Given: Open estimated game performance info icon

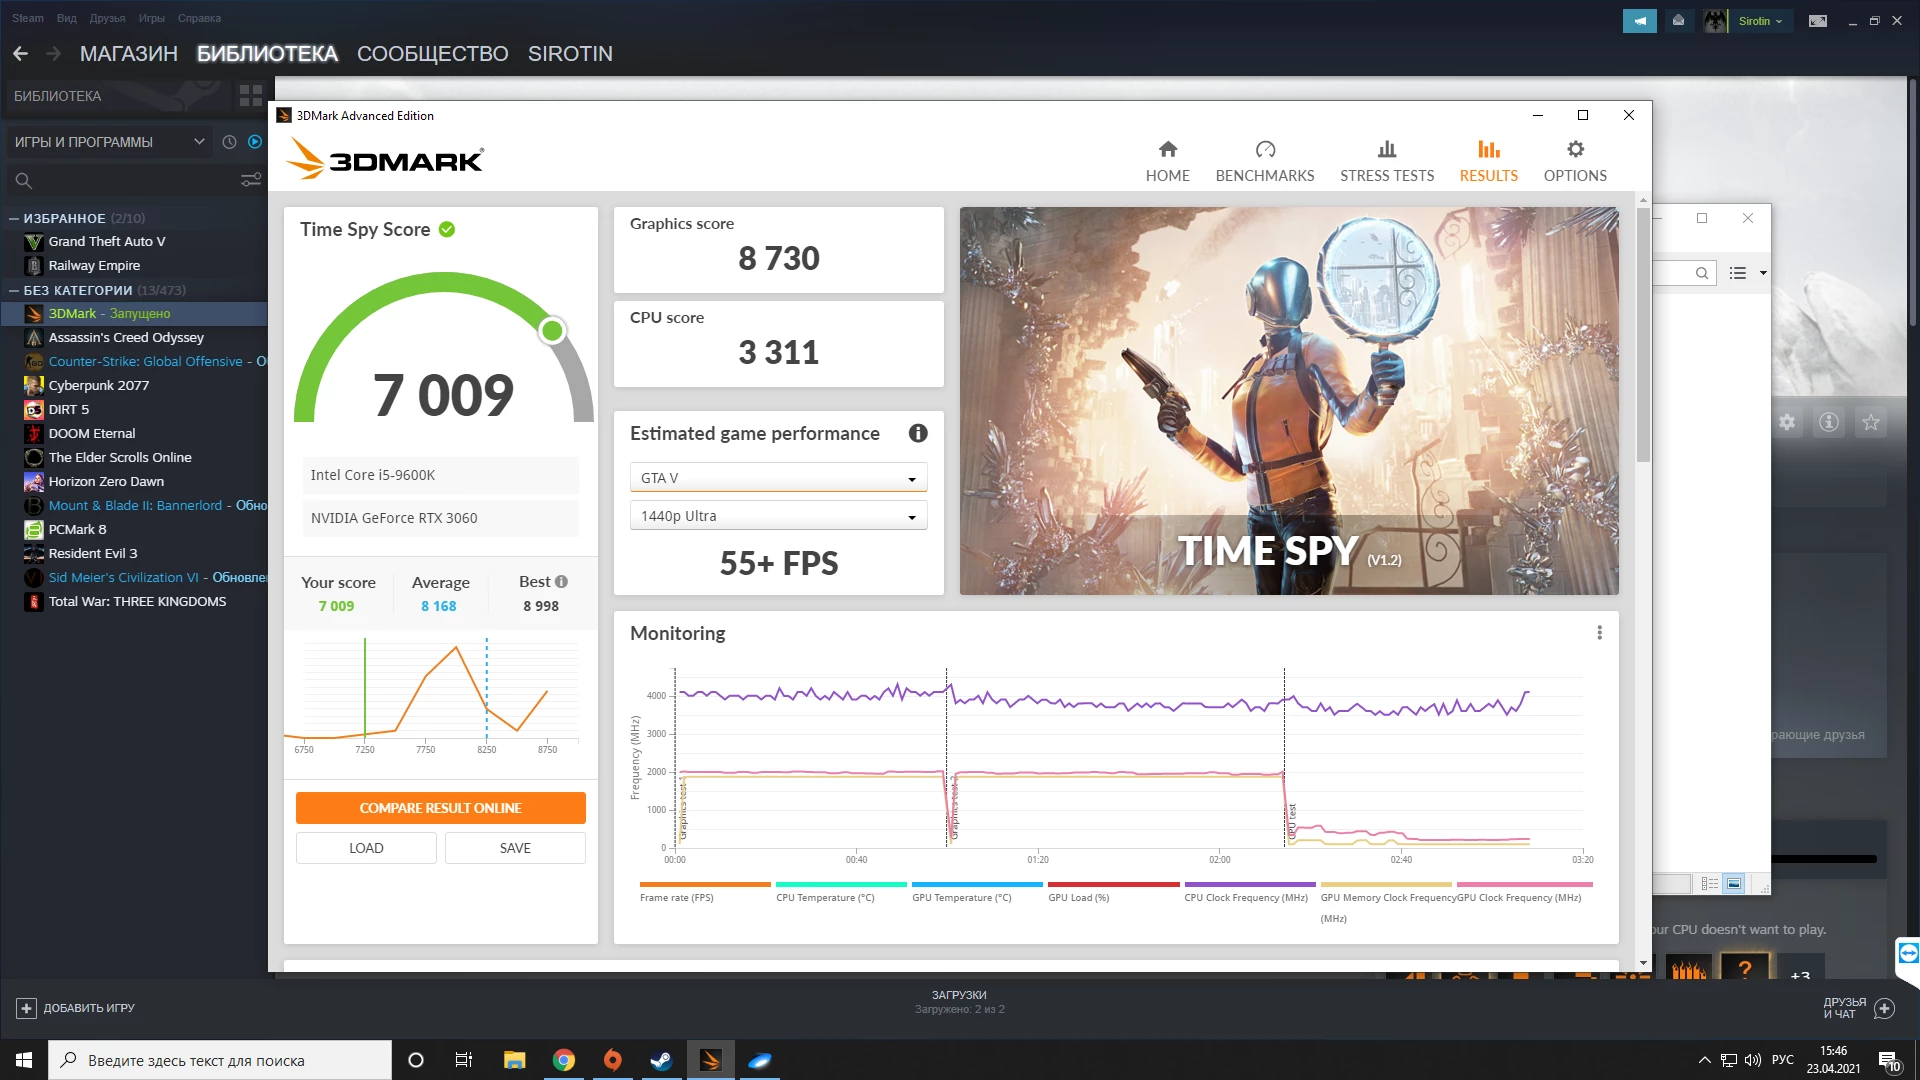Looking at the screenshot, I should [x=918, y=433].
